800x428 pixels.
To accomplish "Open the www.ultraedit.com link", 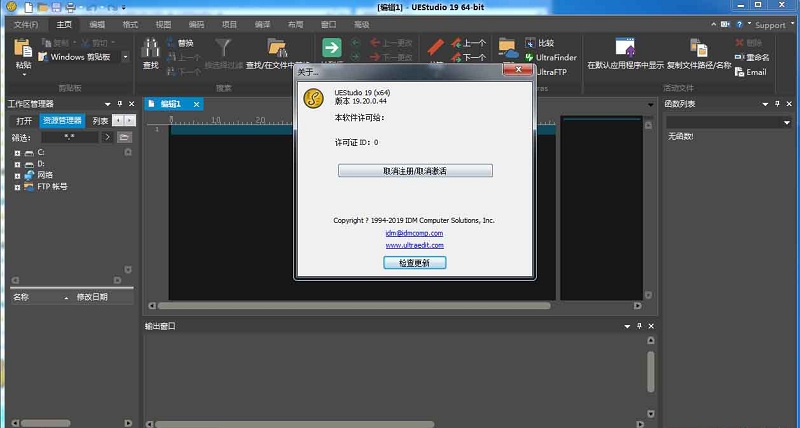I will tap(414, 245).
